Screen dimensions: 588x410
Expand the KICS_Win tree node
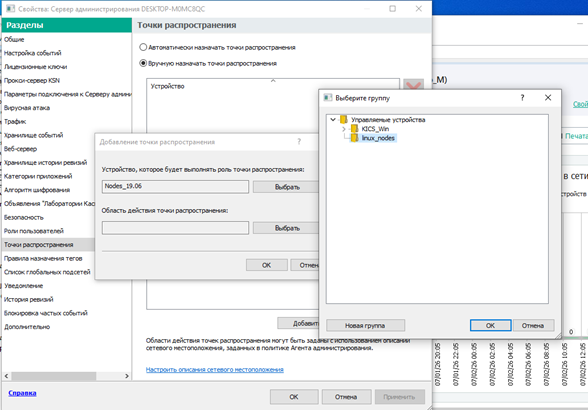coord(344,129)
